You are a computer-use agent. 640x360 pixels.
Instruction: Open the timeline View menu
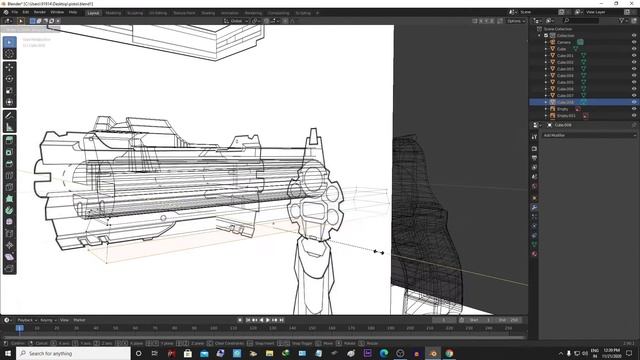coord(64,320)
